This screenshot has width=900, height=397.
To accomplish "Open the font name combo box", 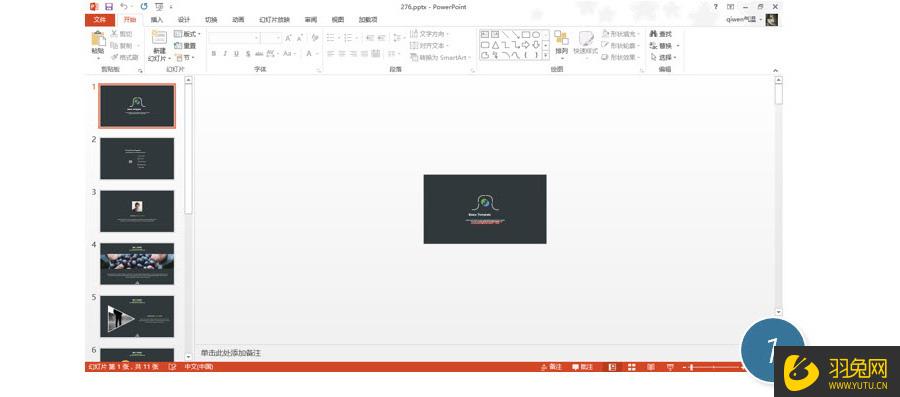I will coord(234,38).
